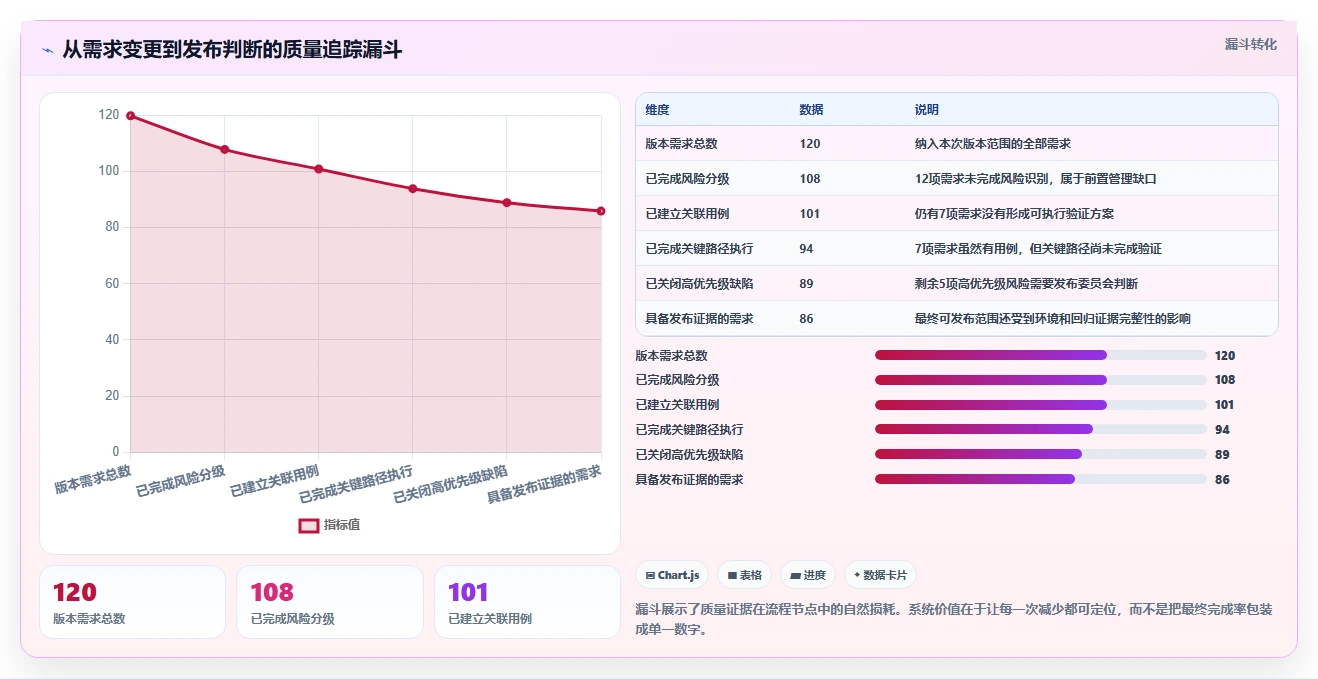This screenshot has height=679, width=1318.
Task: Click table cell 纳入本次版本范围的全部需求
Action: point(992,144)
